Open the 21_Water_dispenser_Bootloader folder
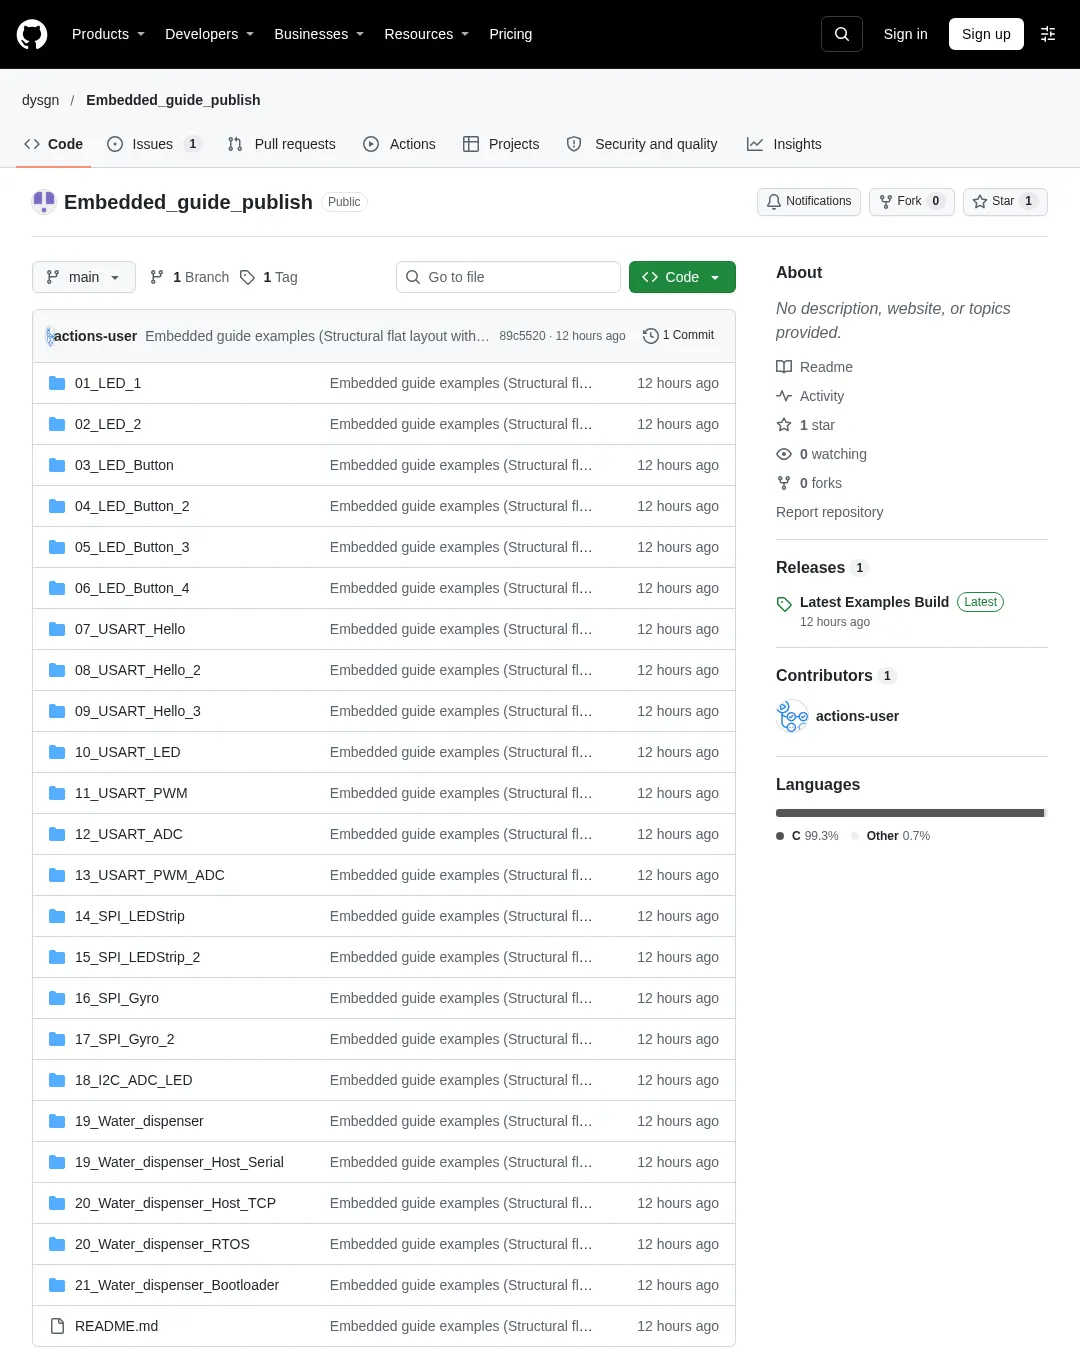1080x1350 pixels. (177, 1285)
